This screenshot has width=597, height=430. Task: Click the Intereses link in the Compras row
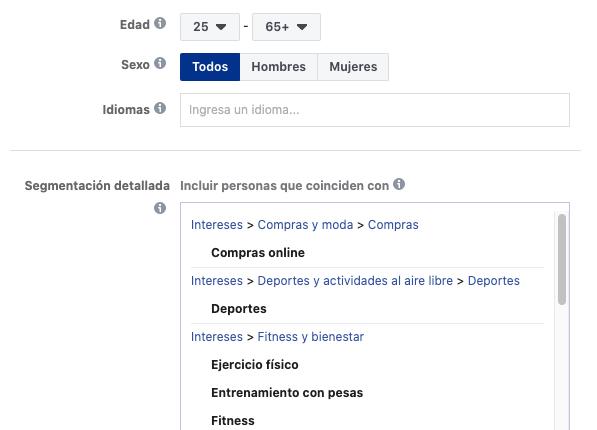217,225
